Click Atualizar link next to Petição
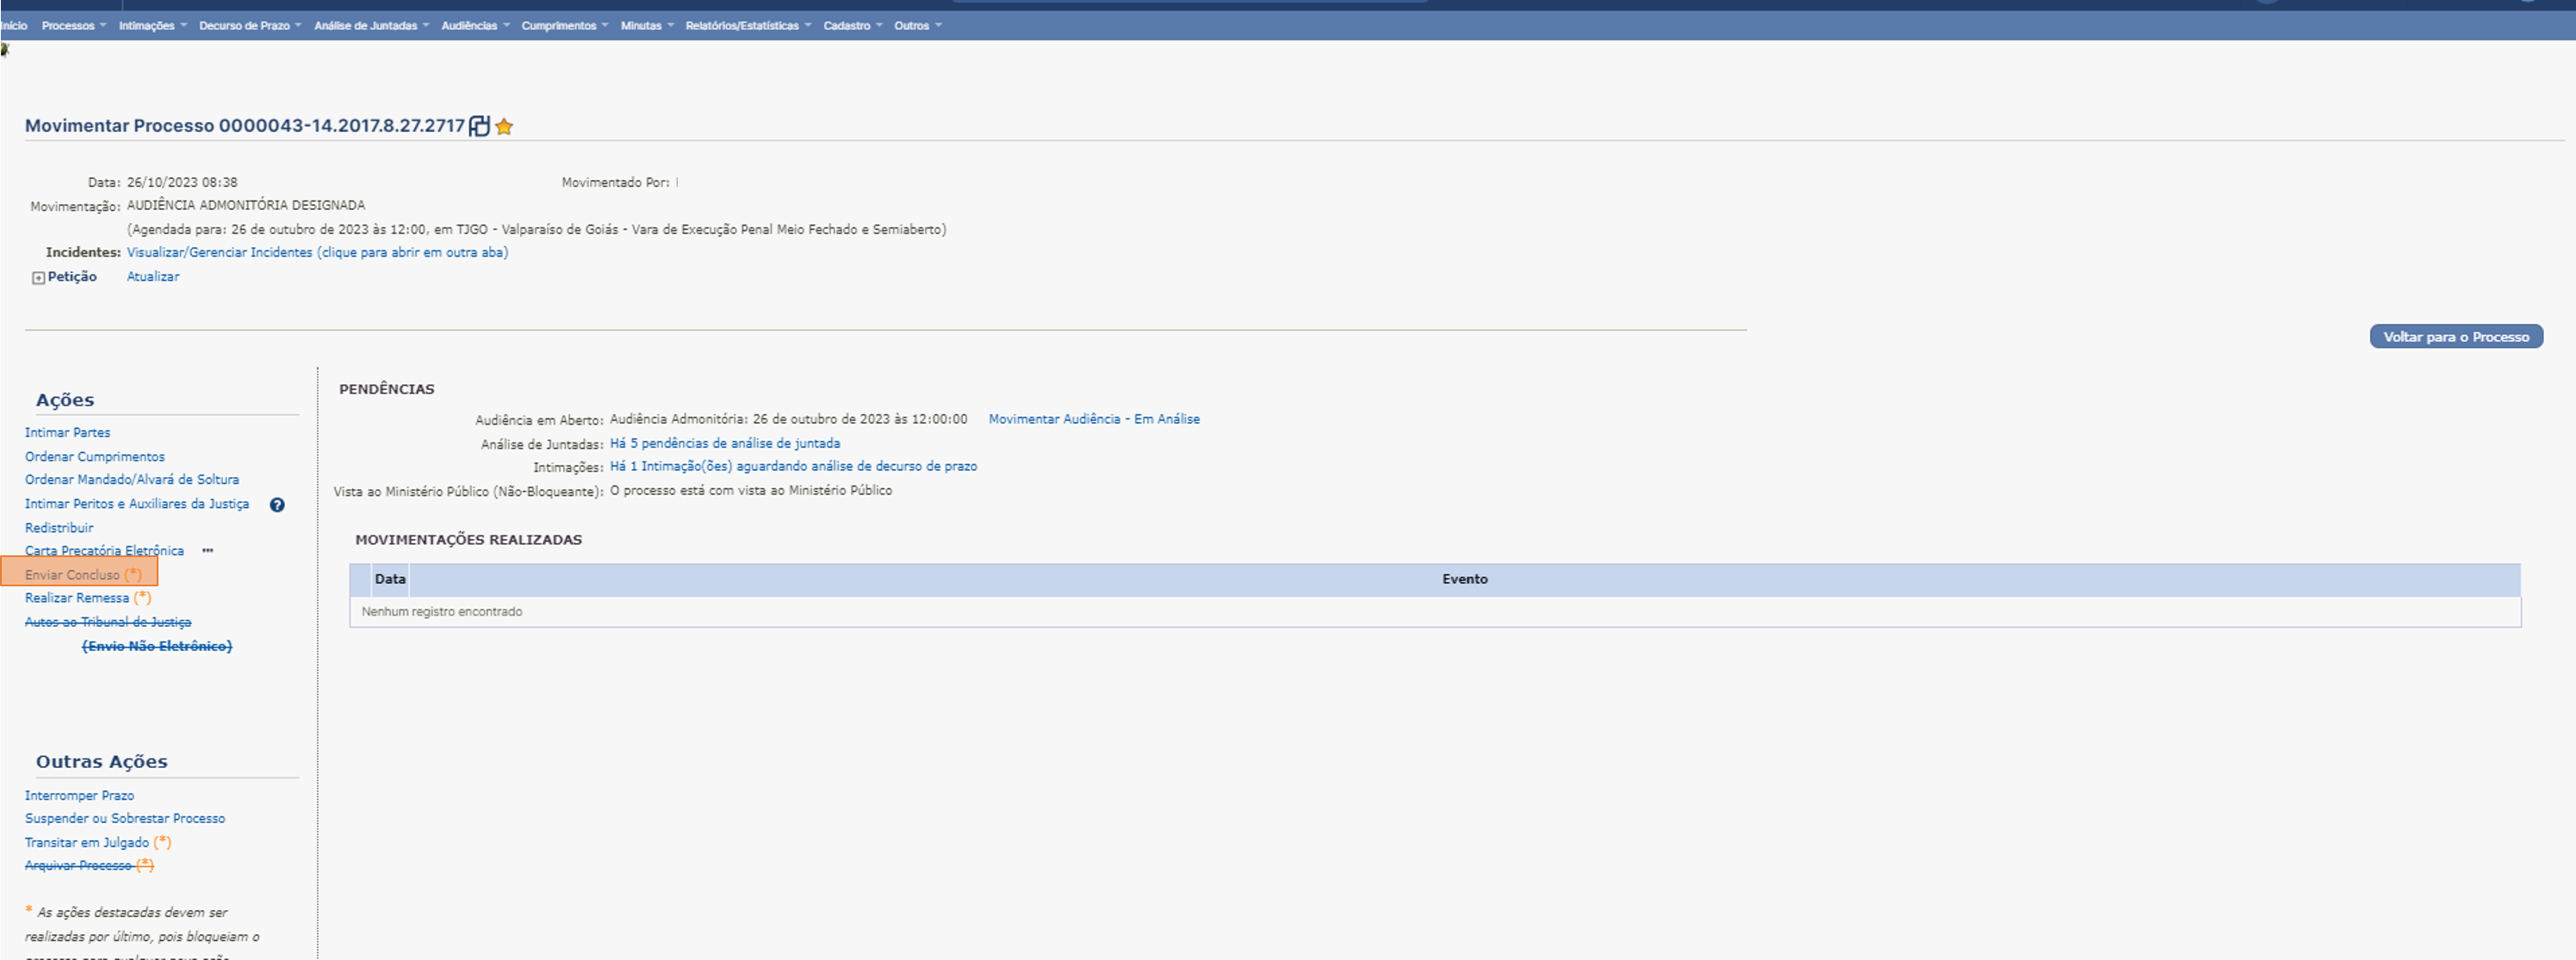2576x960 pixels. click(153, 277)
